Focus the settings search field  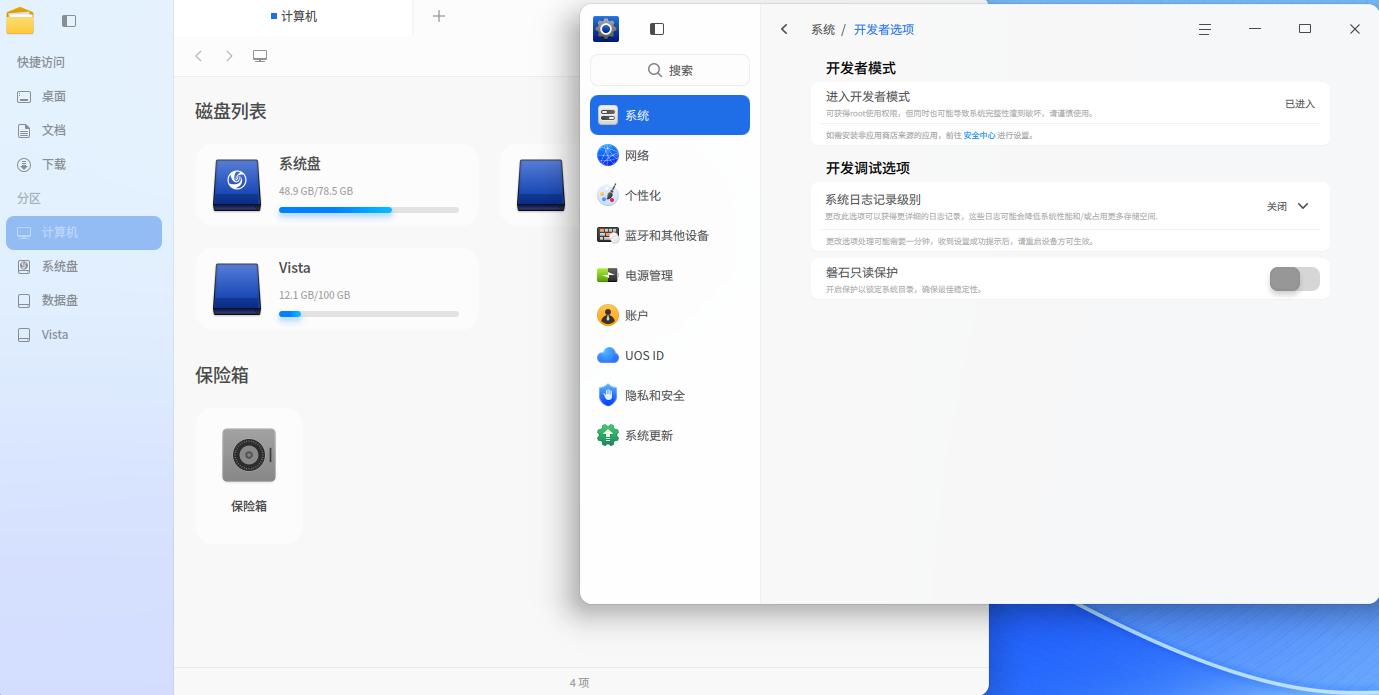click(x=670, y=70)
